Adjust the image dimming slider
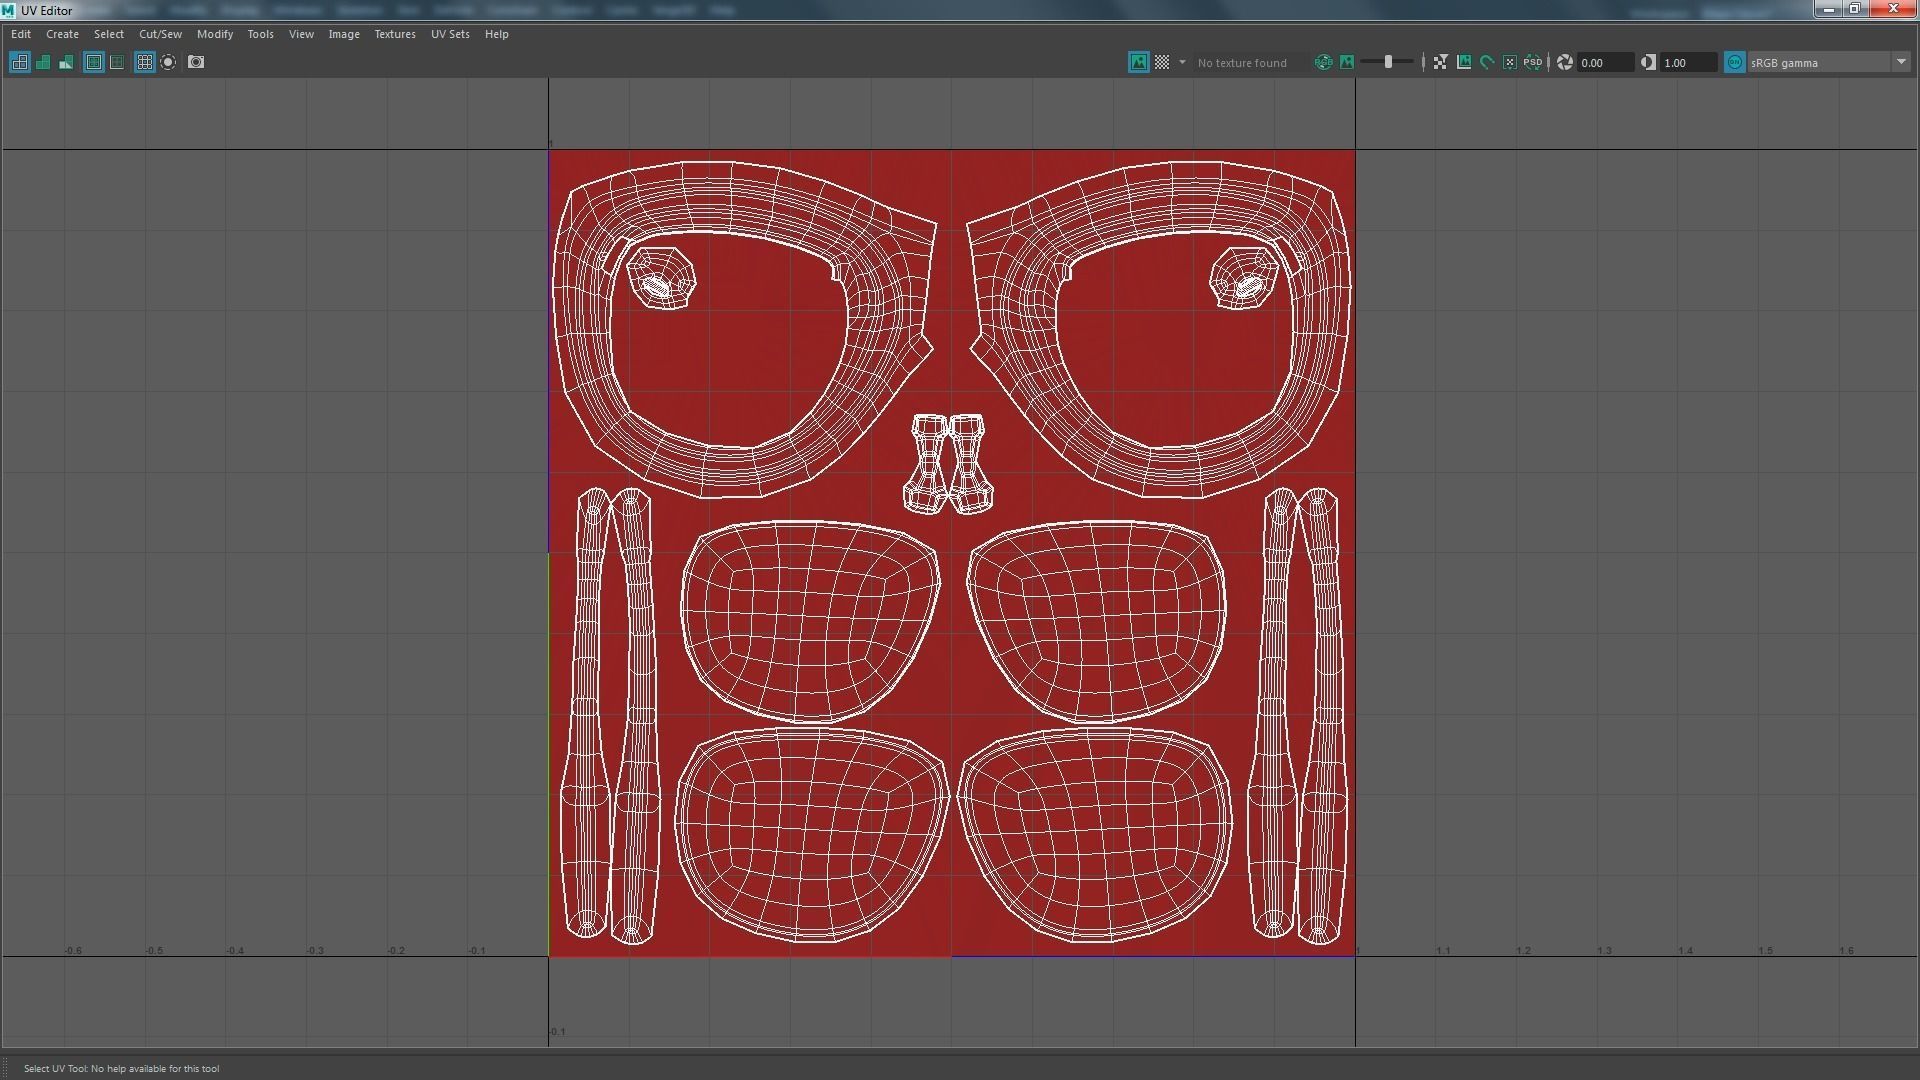The height and width of the screenshot is (1080, 1920). click(x=1388, y=62)
